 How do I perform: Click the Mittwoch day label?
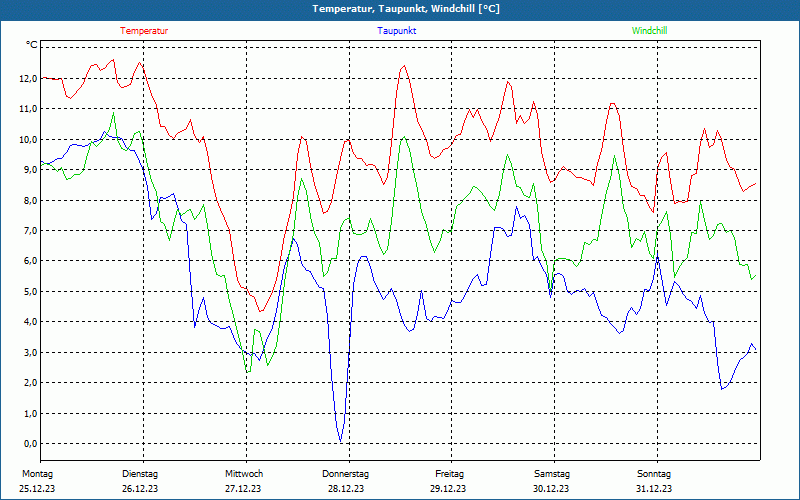[x=244, y=474]
